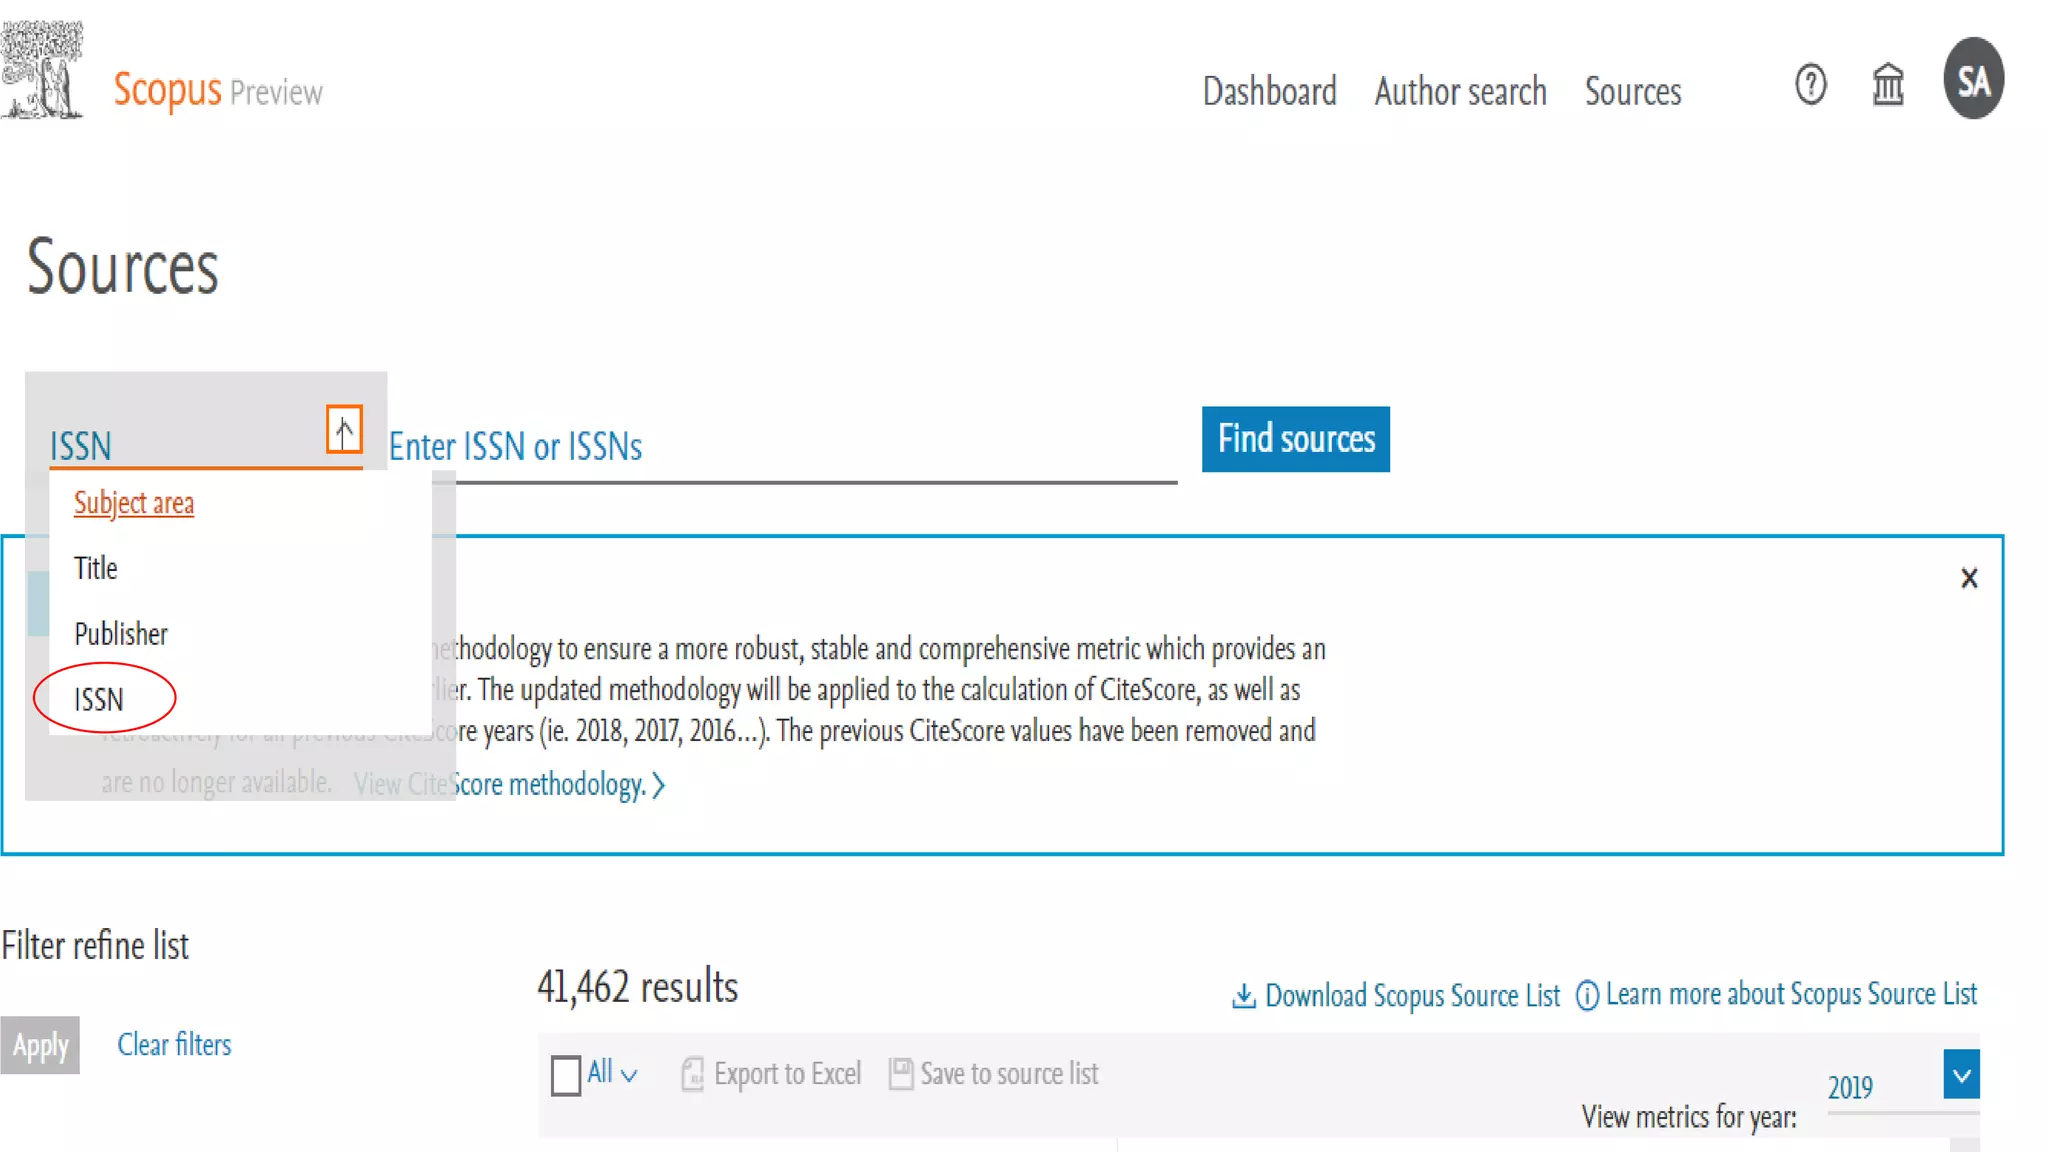Click the Clear filters link
The image size is (2048, 1152).
click(x=174, y=1045)
